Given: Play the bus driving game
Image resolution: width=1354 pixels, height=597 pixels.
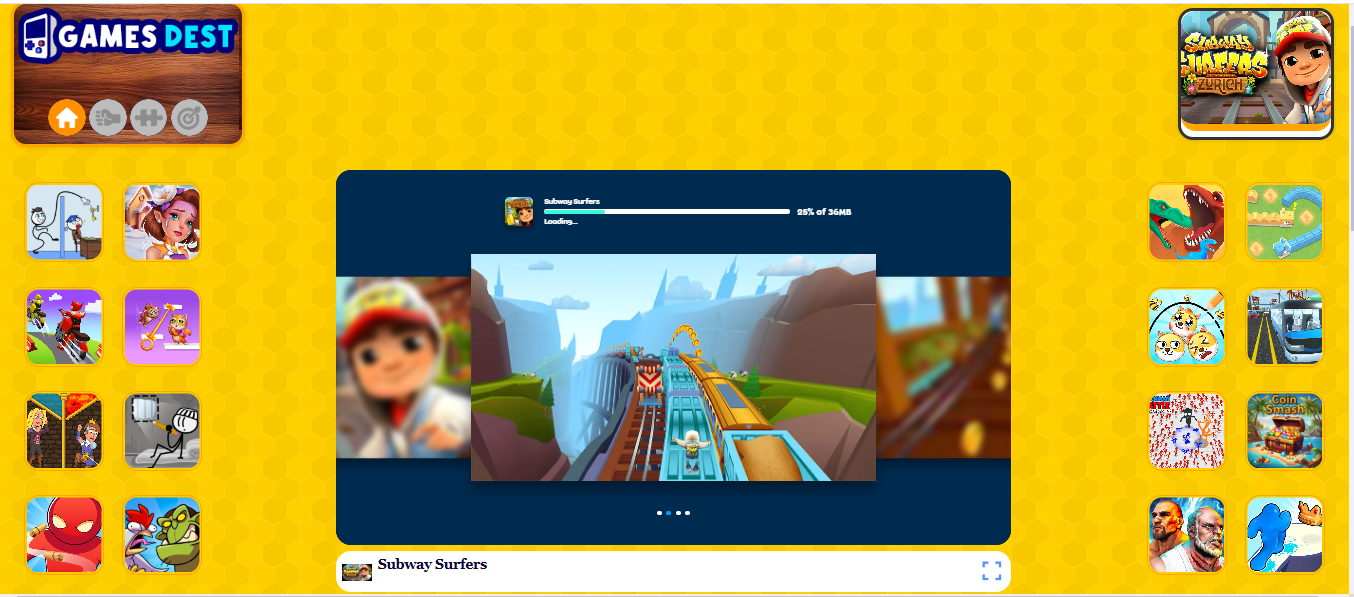Looking at the screenshot, I should point(1284,326).
